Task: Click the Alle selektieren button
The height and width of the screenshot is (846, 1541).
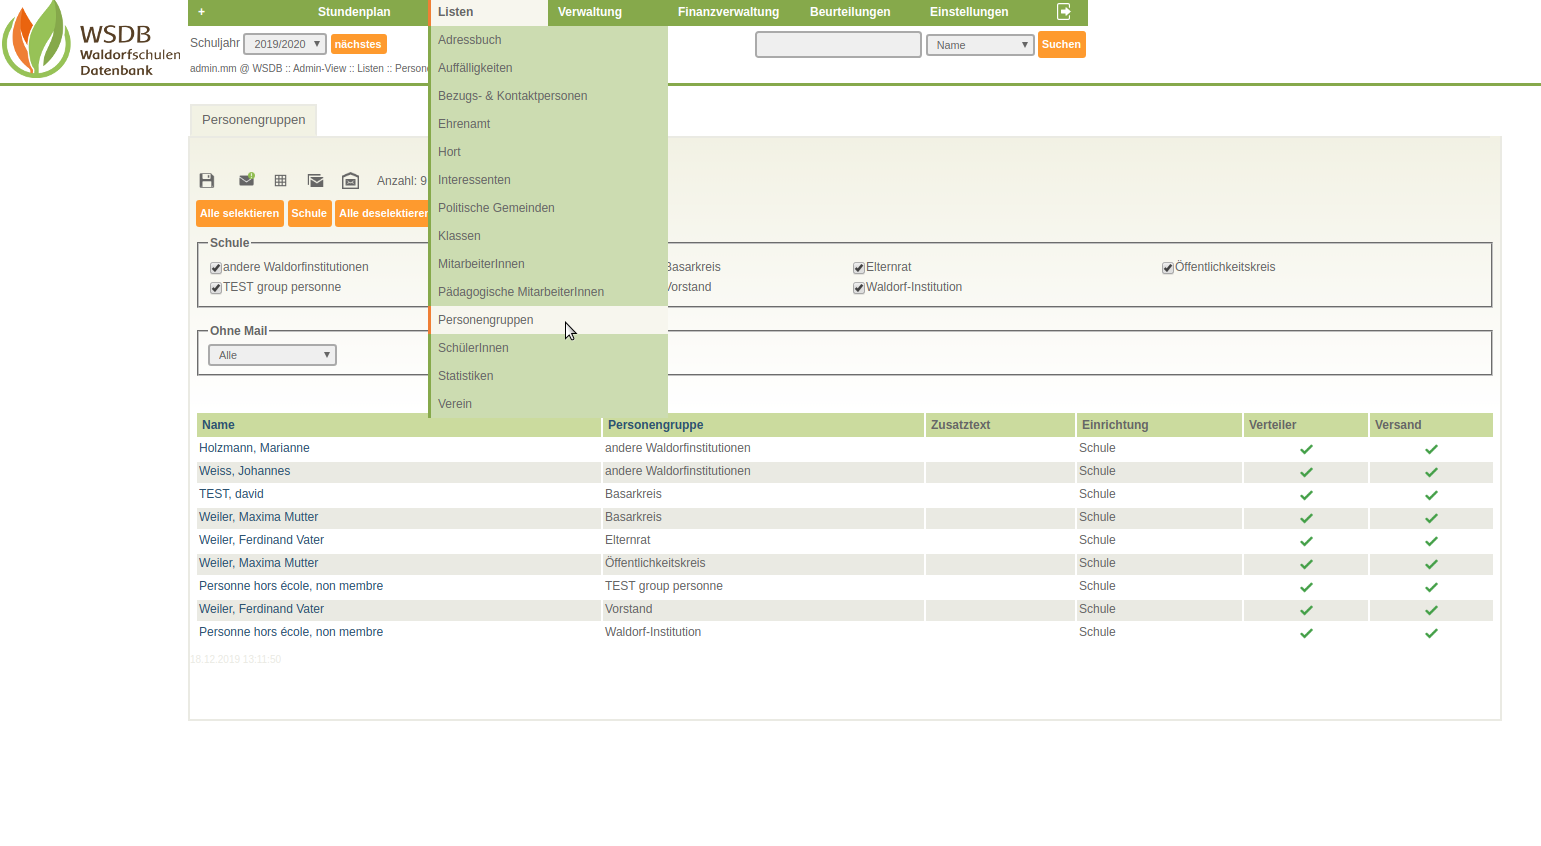Action: click(240, 213)
